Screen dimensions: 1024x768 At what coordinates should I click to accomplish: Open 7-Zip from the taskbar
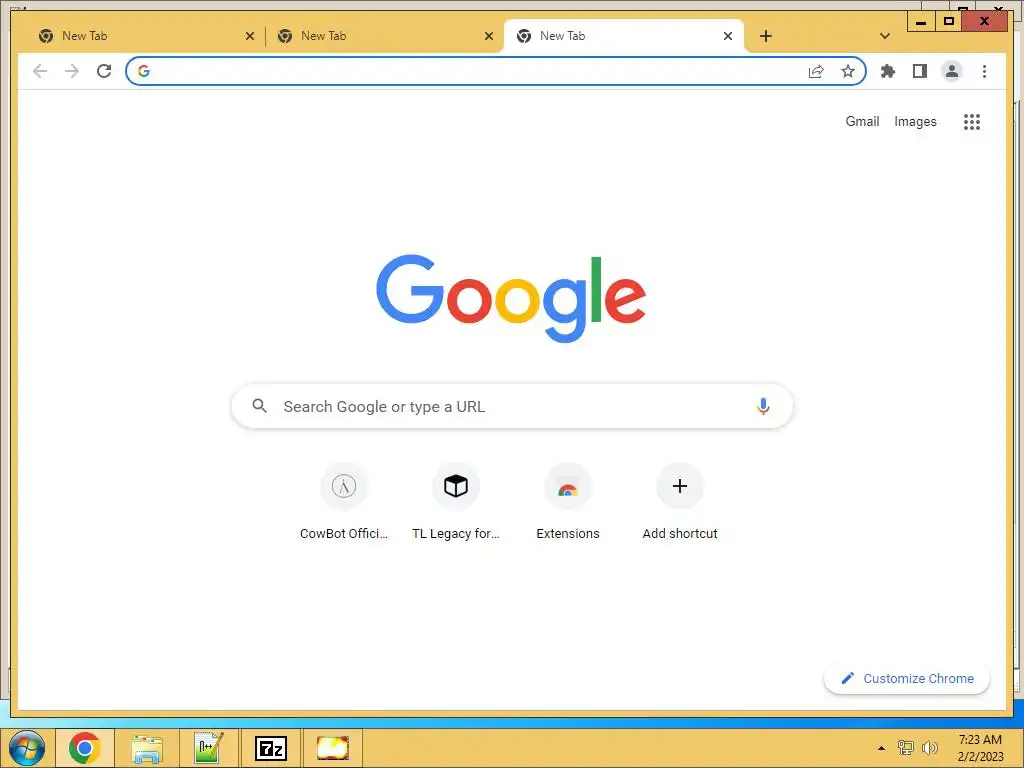coord(270,748)
